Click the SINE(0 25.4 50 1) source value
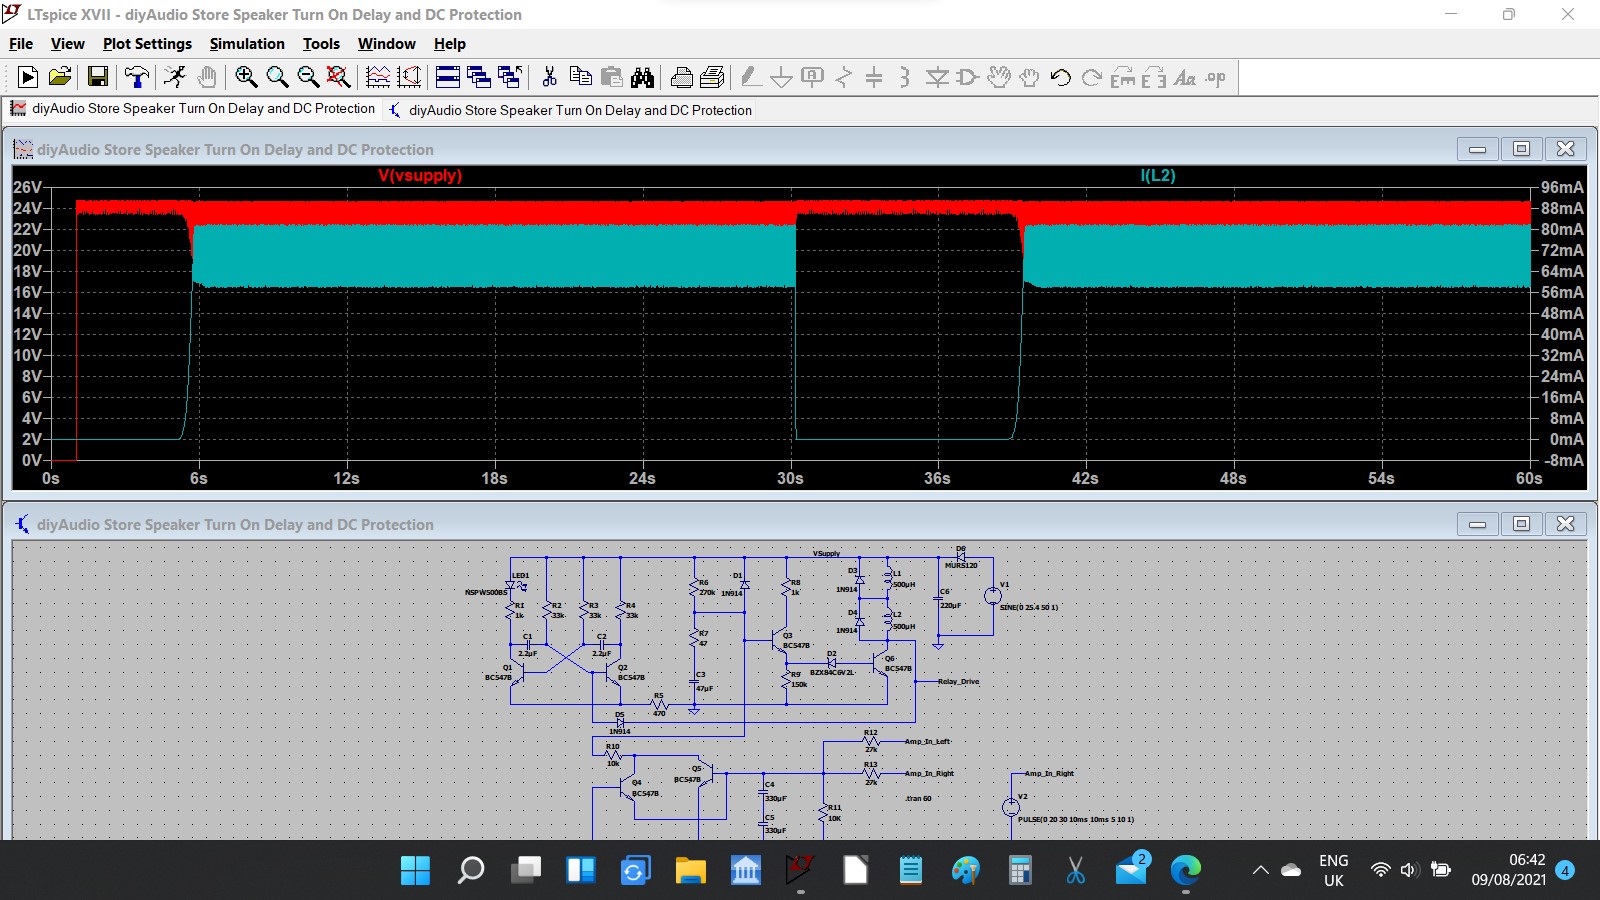 (x=1029, y=607)
